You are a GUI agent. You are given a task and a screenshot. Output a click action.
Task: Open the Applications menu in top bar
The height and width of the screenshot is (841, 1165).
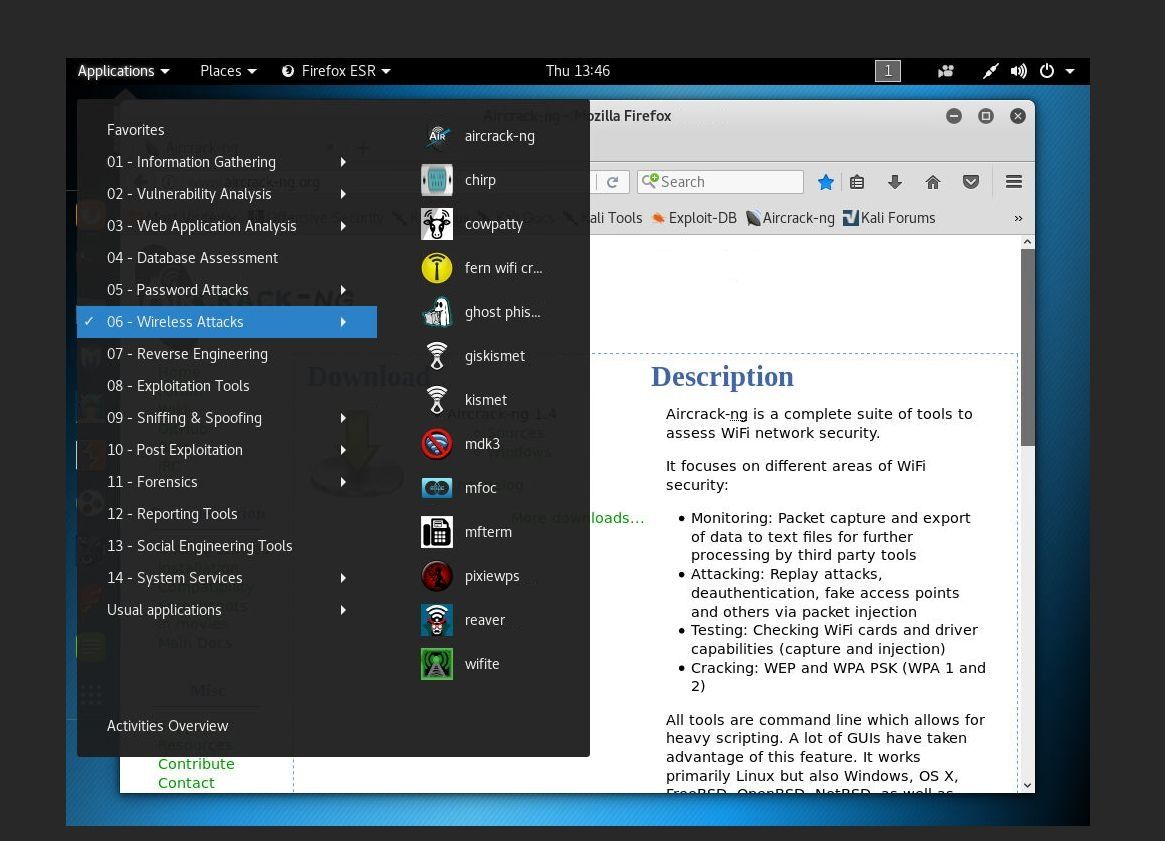click(123, 71)
